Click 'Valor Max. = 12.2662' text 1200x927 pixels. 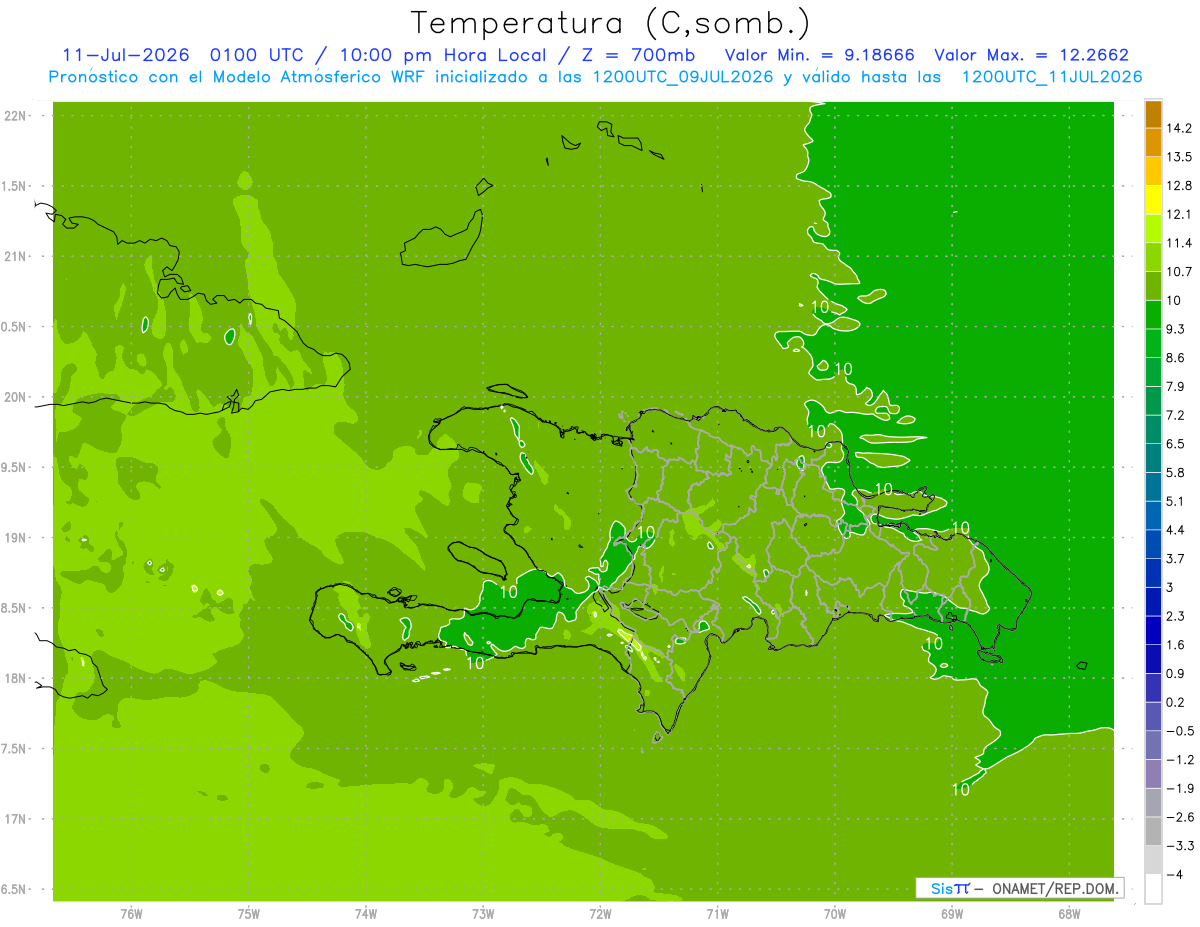pos(1031,55)
